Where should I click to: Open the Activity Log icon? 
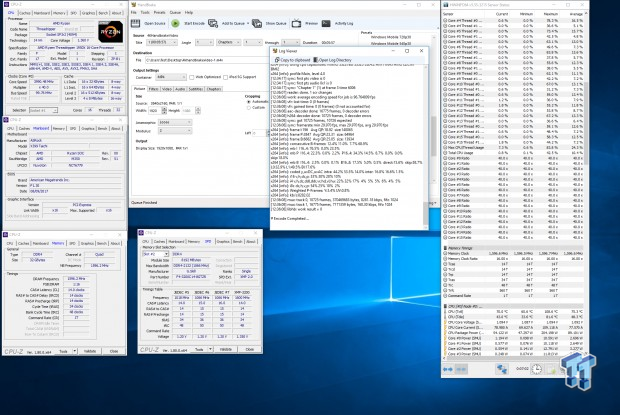326,23
